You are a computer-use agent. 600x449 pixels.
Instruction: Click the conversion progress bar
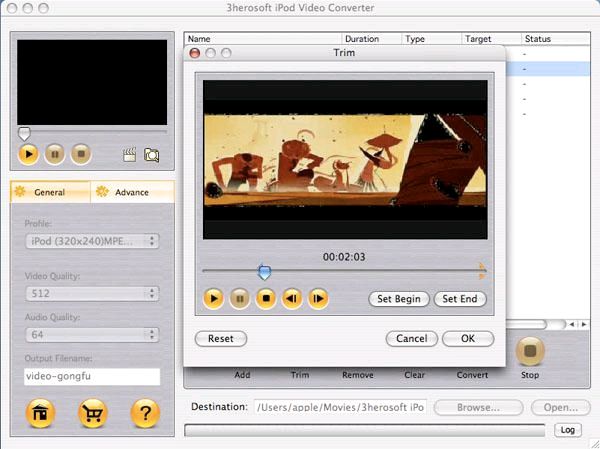coord(365,430)
